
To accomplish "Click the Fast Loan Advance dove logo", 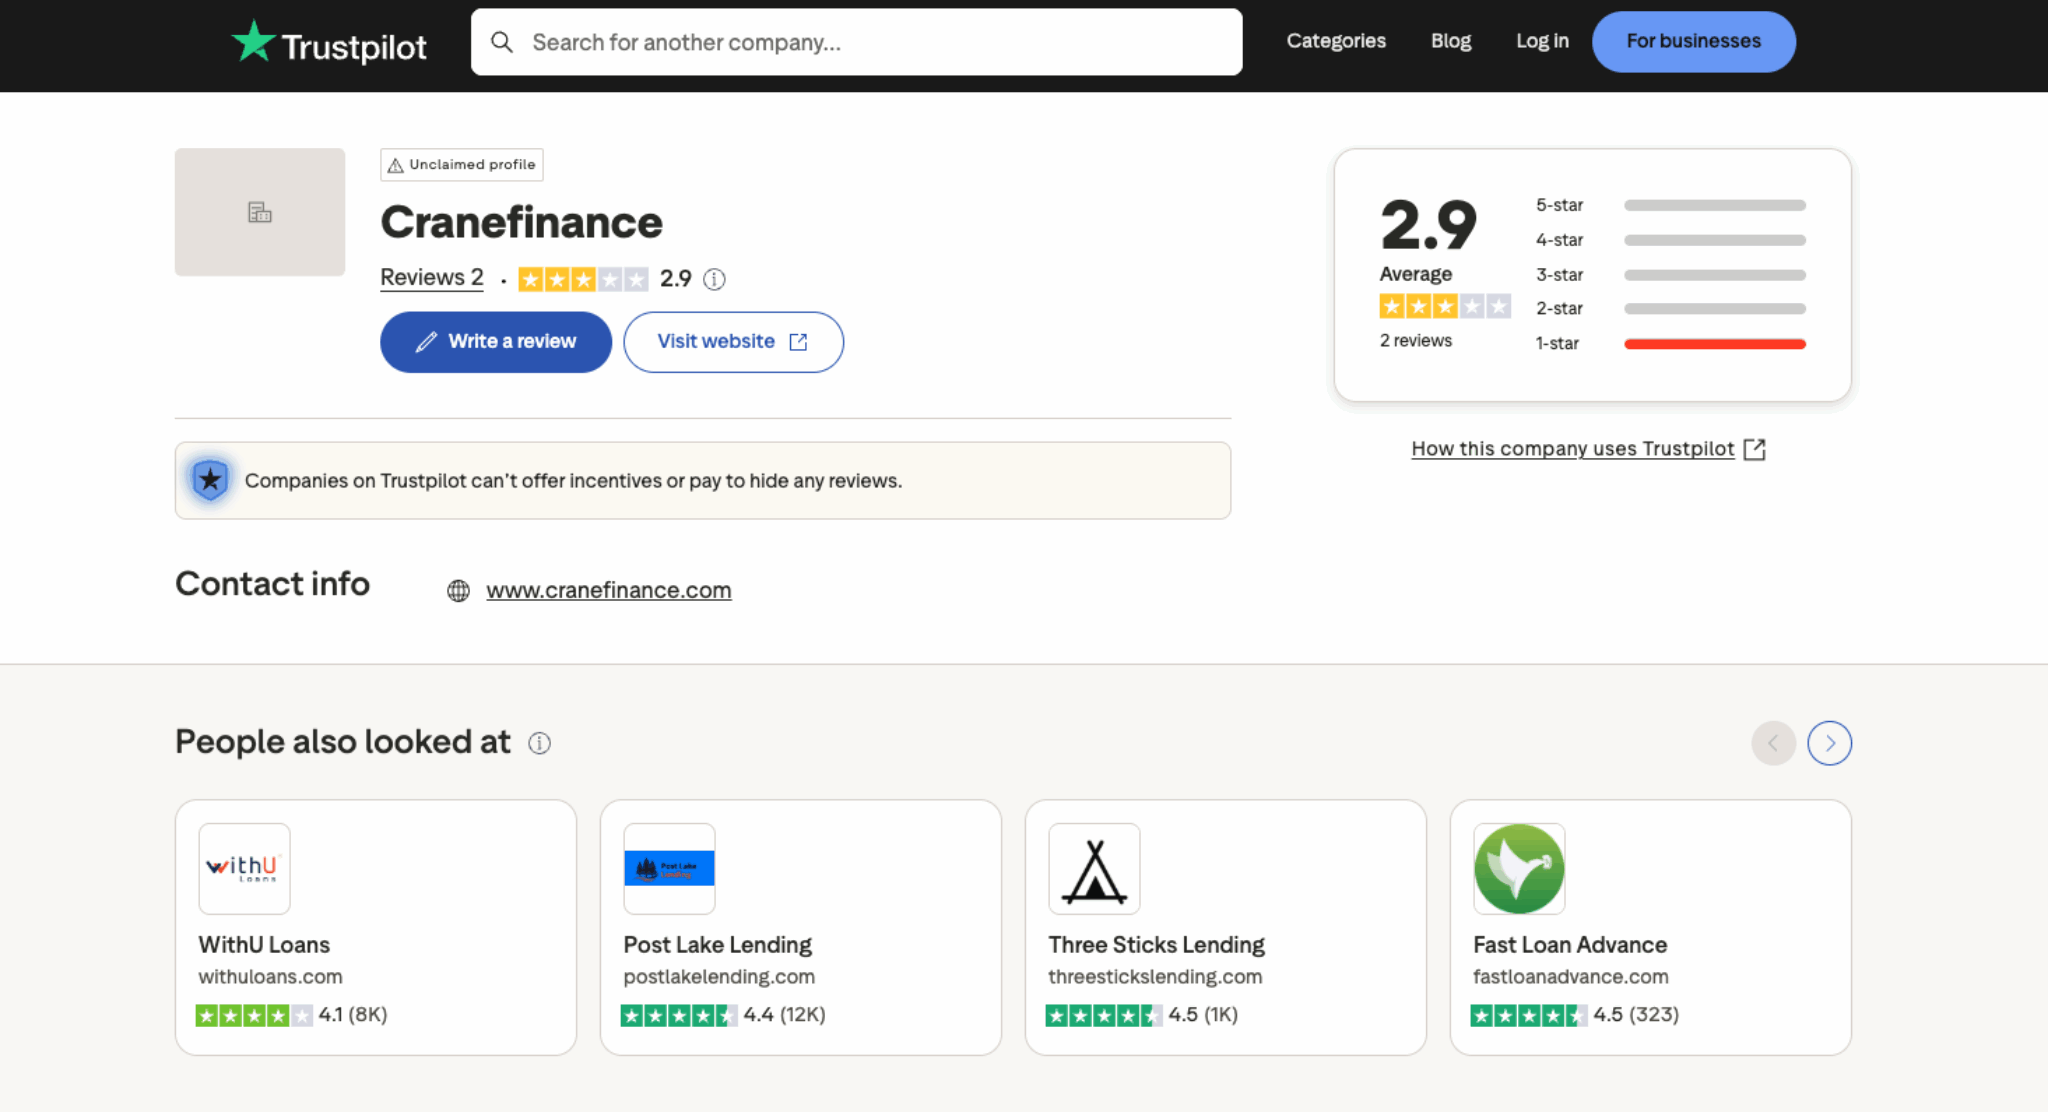I will [x=1518, y=869].
